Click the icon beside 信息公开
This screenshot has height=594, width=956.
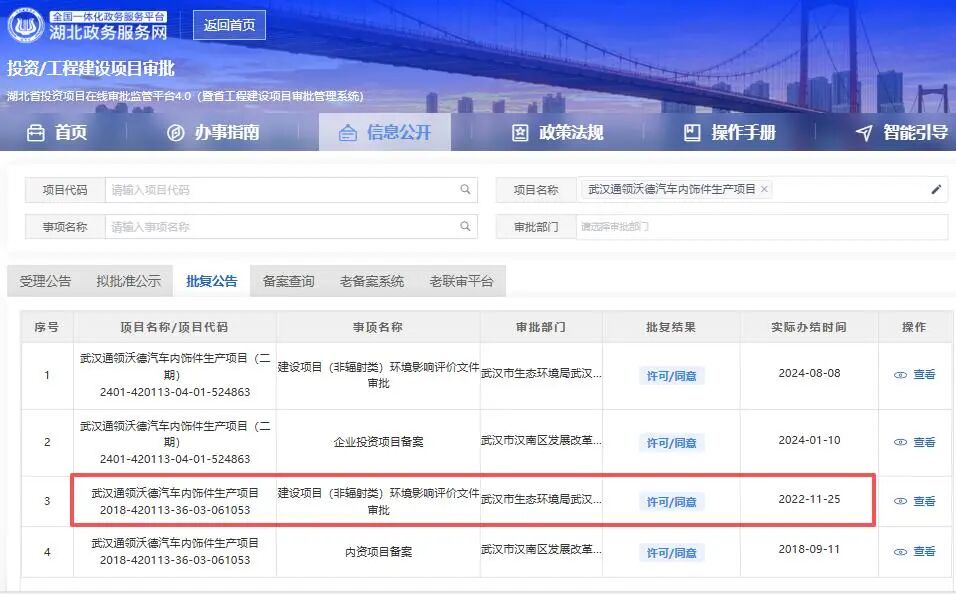point(348,133)
